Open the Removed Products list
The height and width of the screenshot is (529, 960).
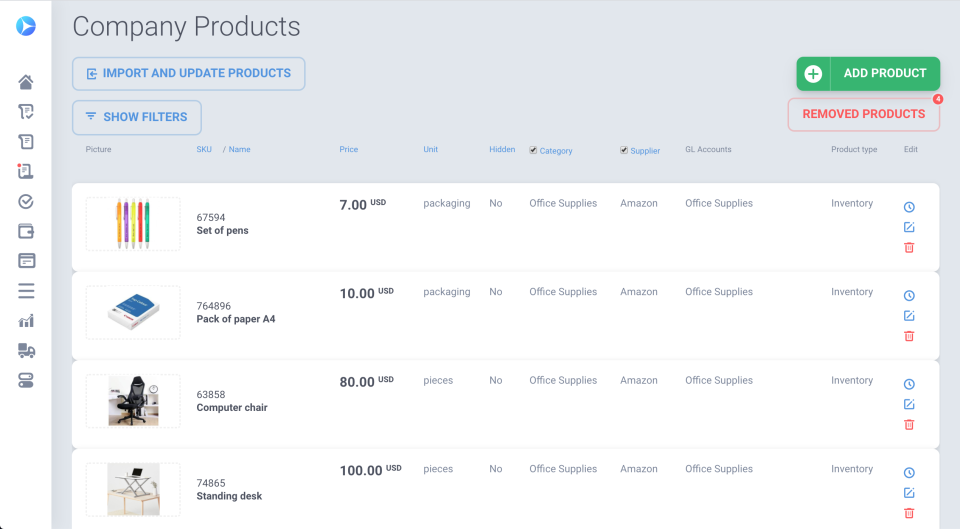tap(863, 114)
